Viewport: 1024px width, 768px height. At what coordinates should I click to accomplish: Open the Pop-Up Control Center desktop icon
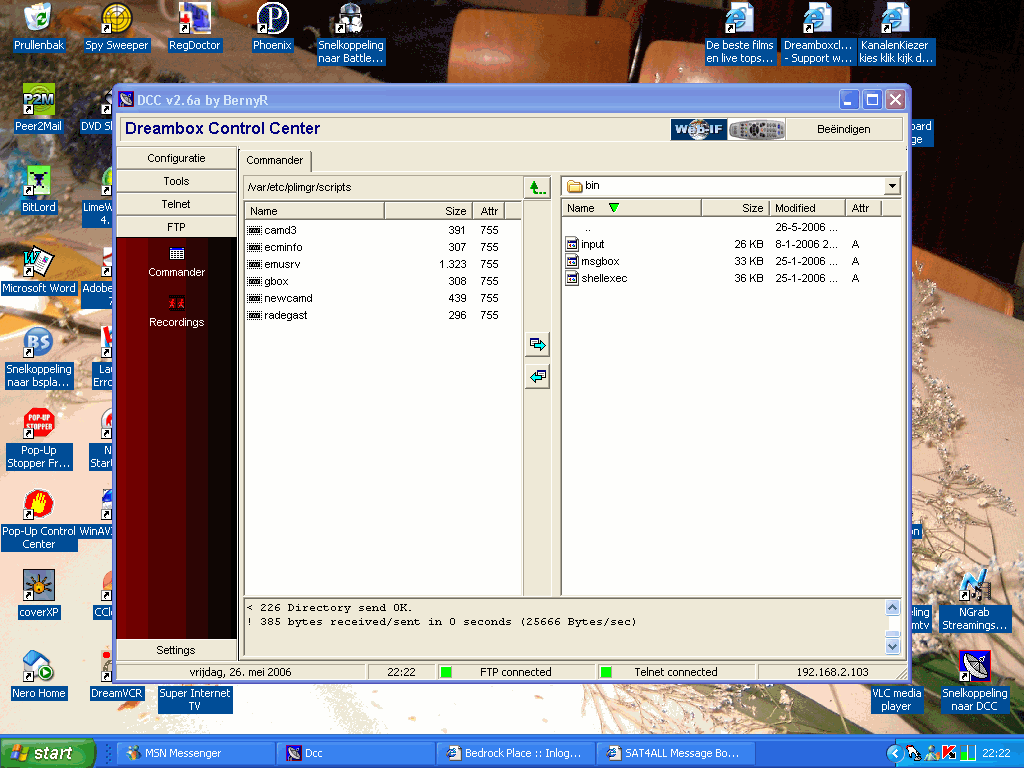pos(39,520)
